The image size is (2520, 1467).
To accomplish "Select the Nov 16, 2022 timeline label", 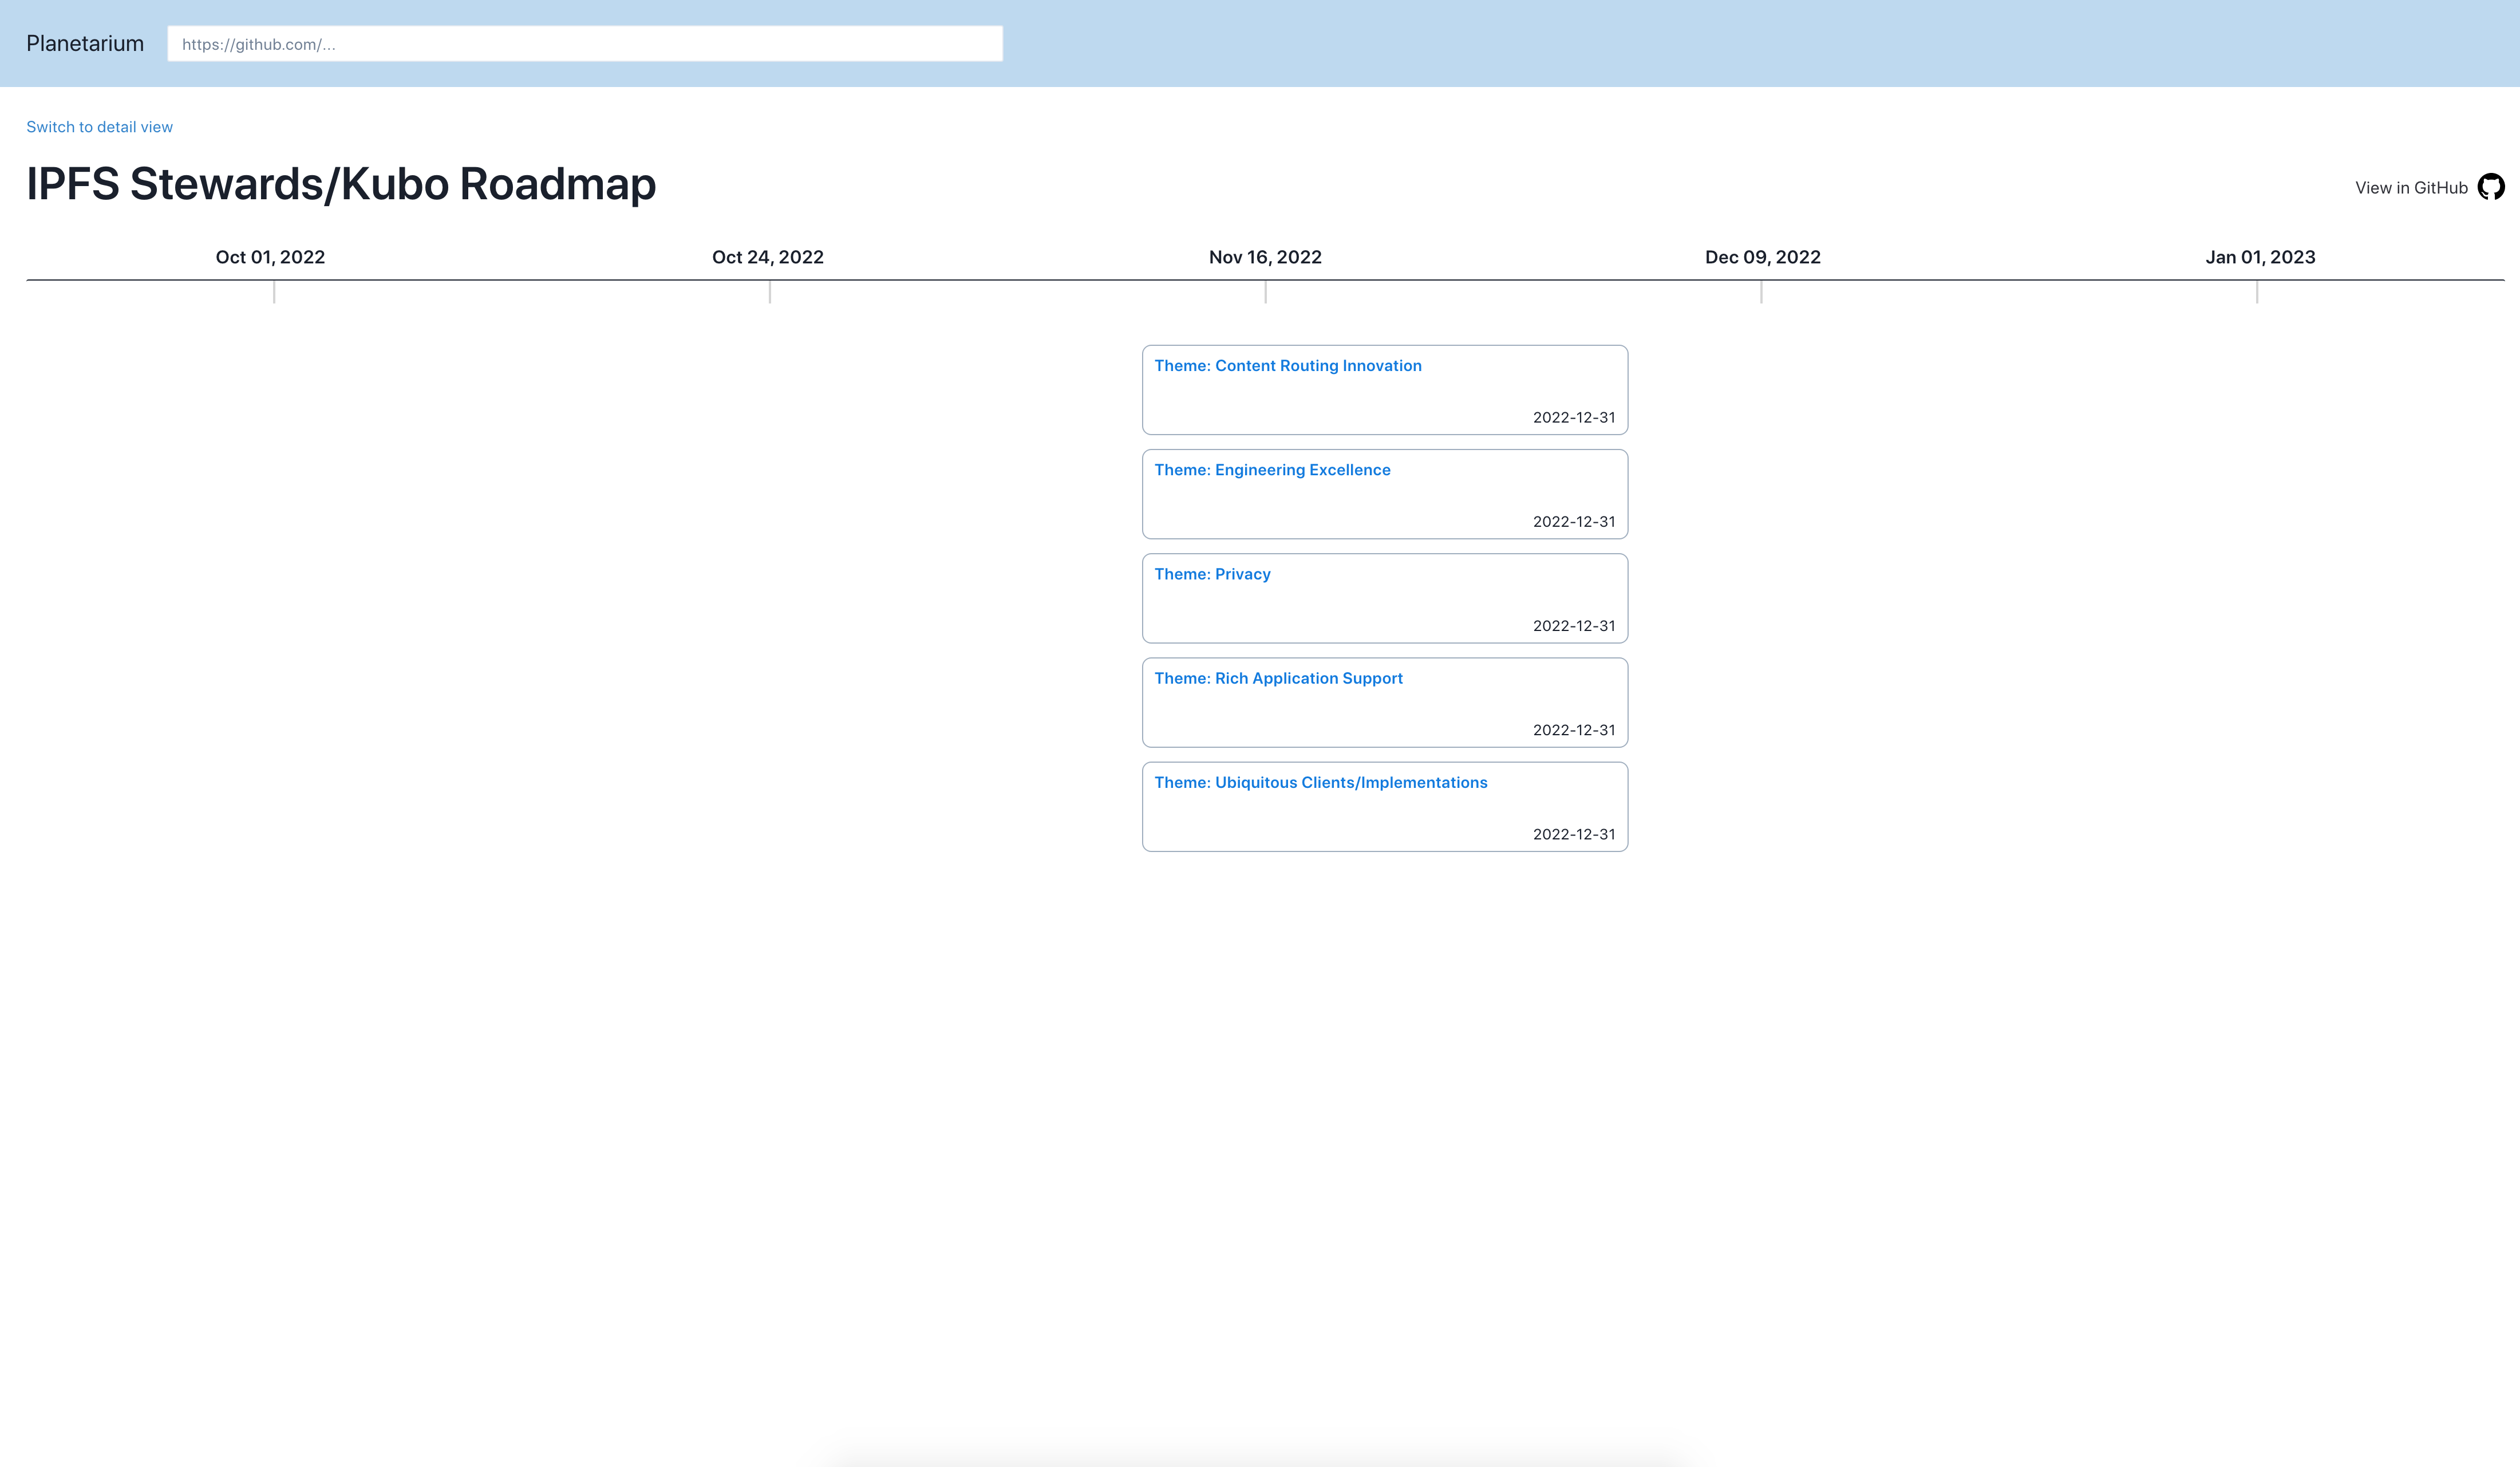I will 1265,257.
